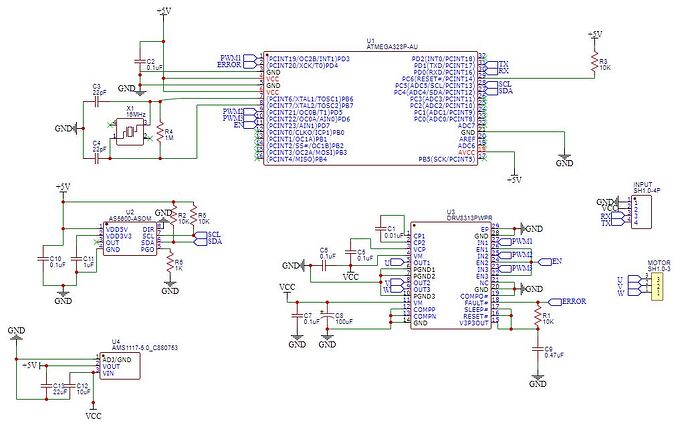This screenshot has height=429, width=690.
Task: Click capacitor C4 22pF symbol
Action: coord(97,158)
